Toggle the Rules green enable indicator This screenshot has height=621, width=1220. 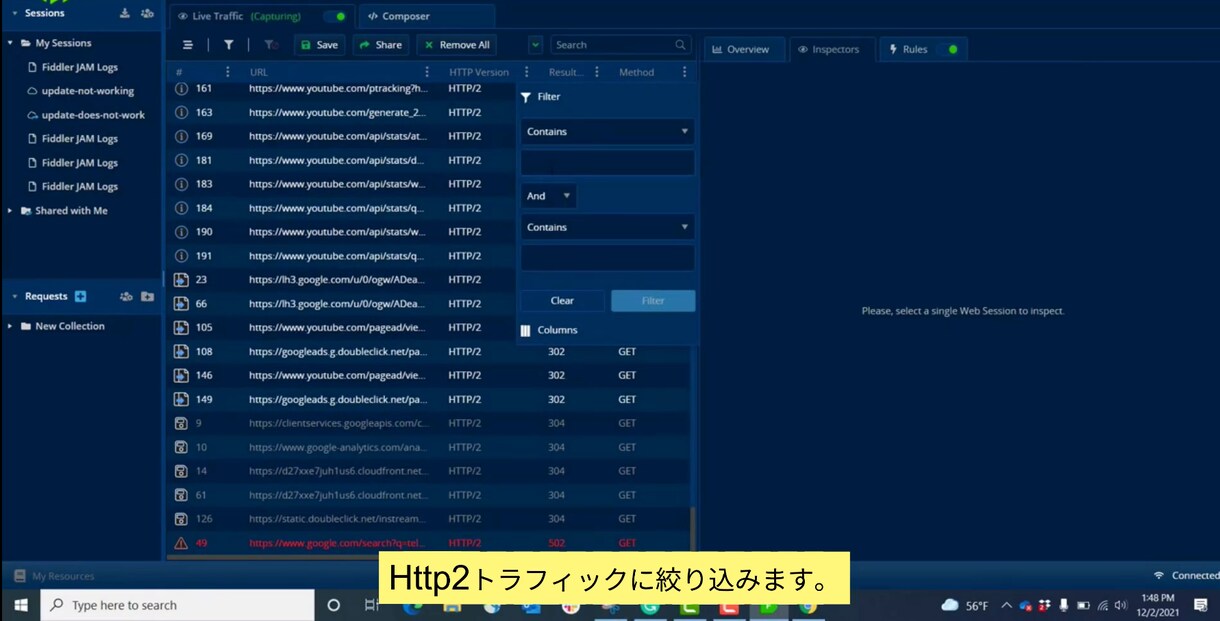[x=952, y=49]
